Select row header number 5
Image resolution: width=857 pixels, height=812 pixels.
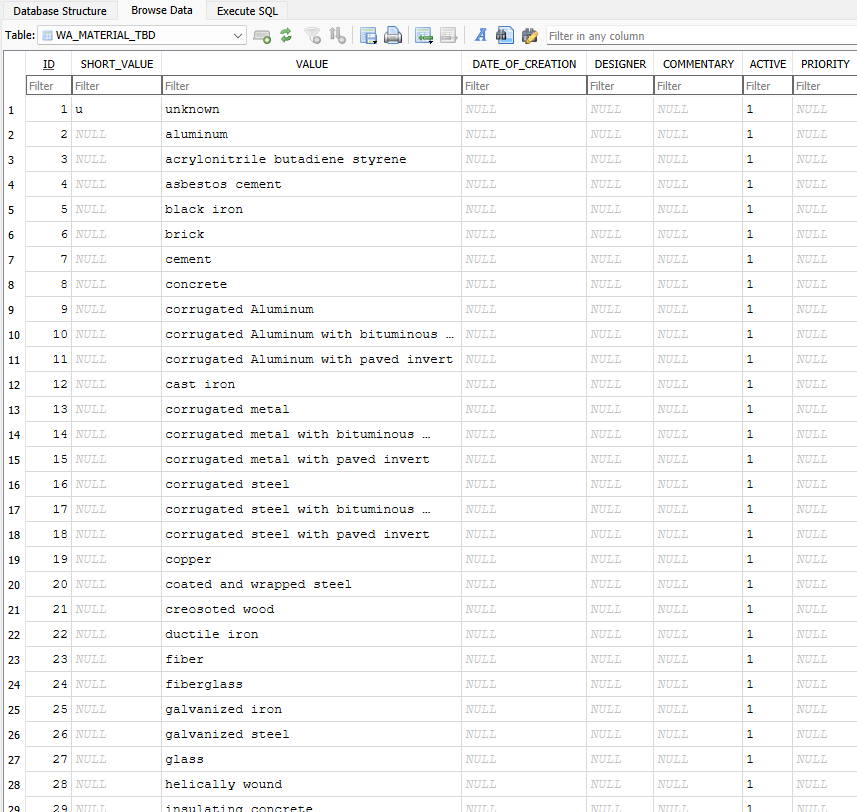tap(14, 210)
